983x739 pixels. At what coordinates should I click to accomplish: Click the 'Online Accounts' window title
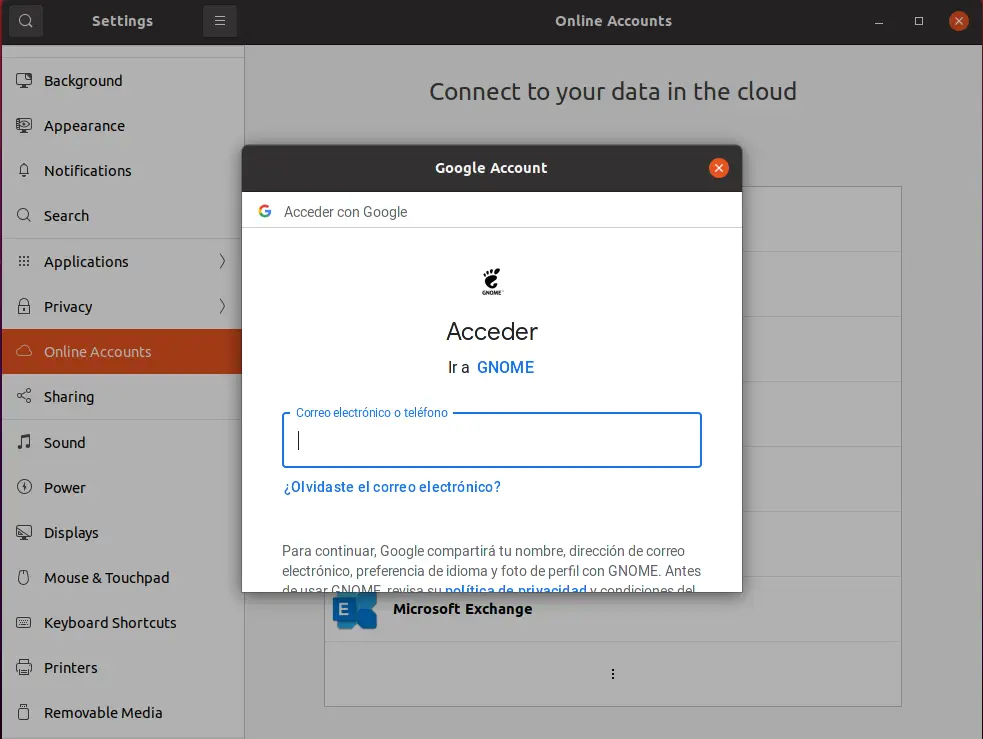613,21
